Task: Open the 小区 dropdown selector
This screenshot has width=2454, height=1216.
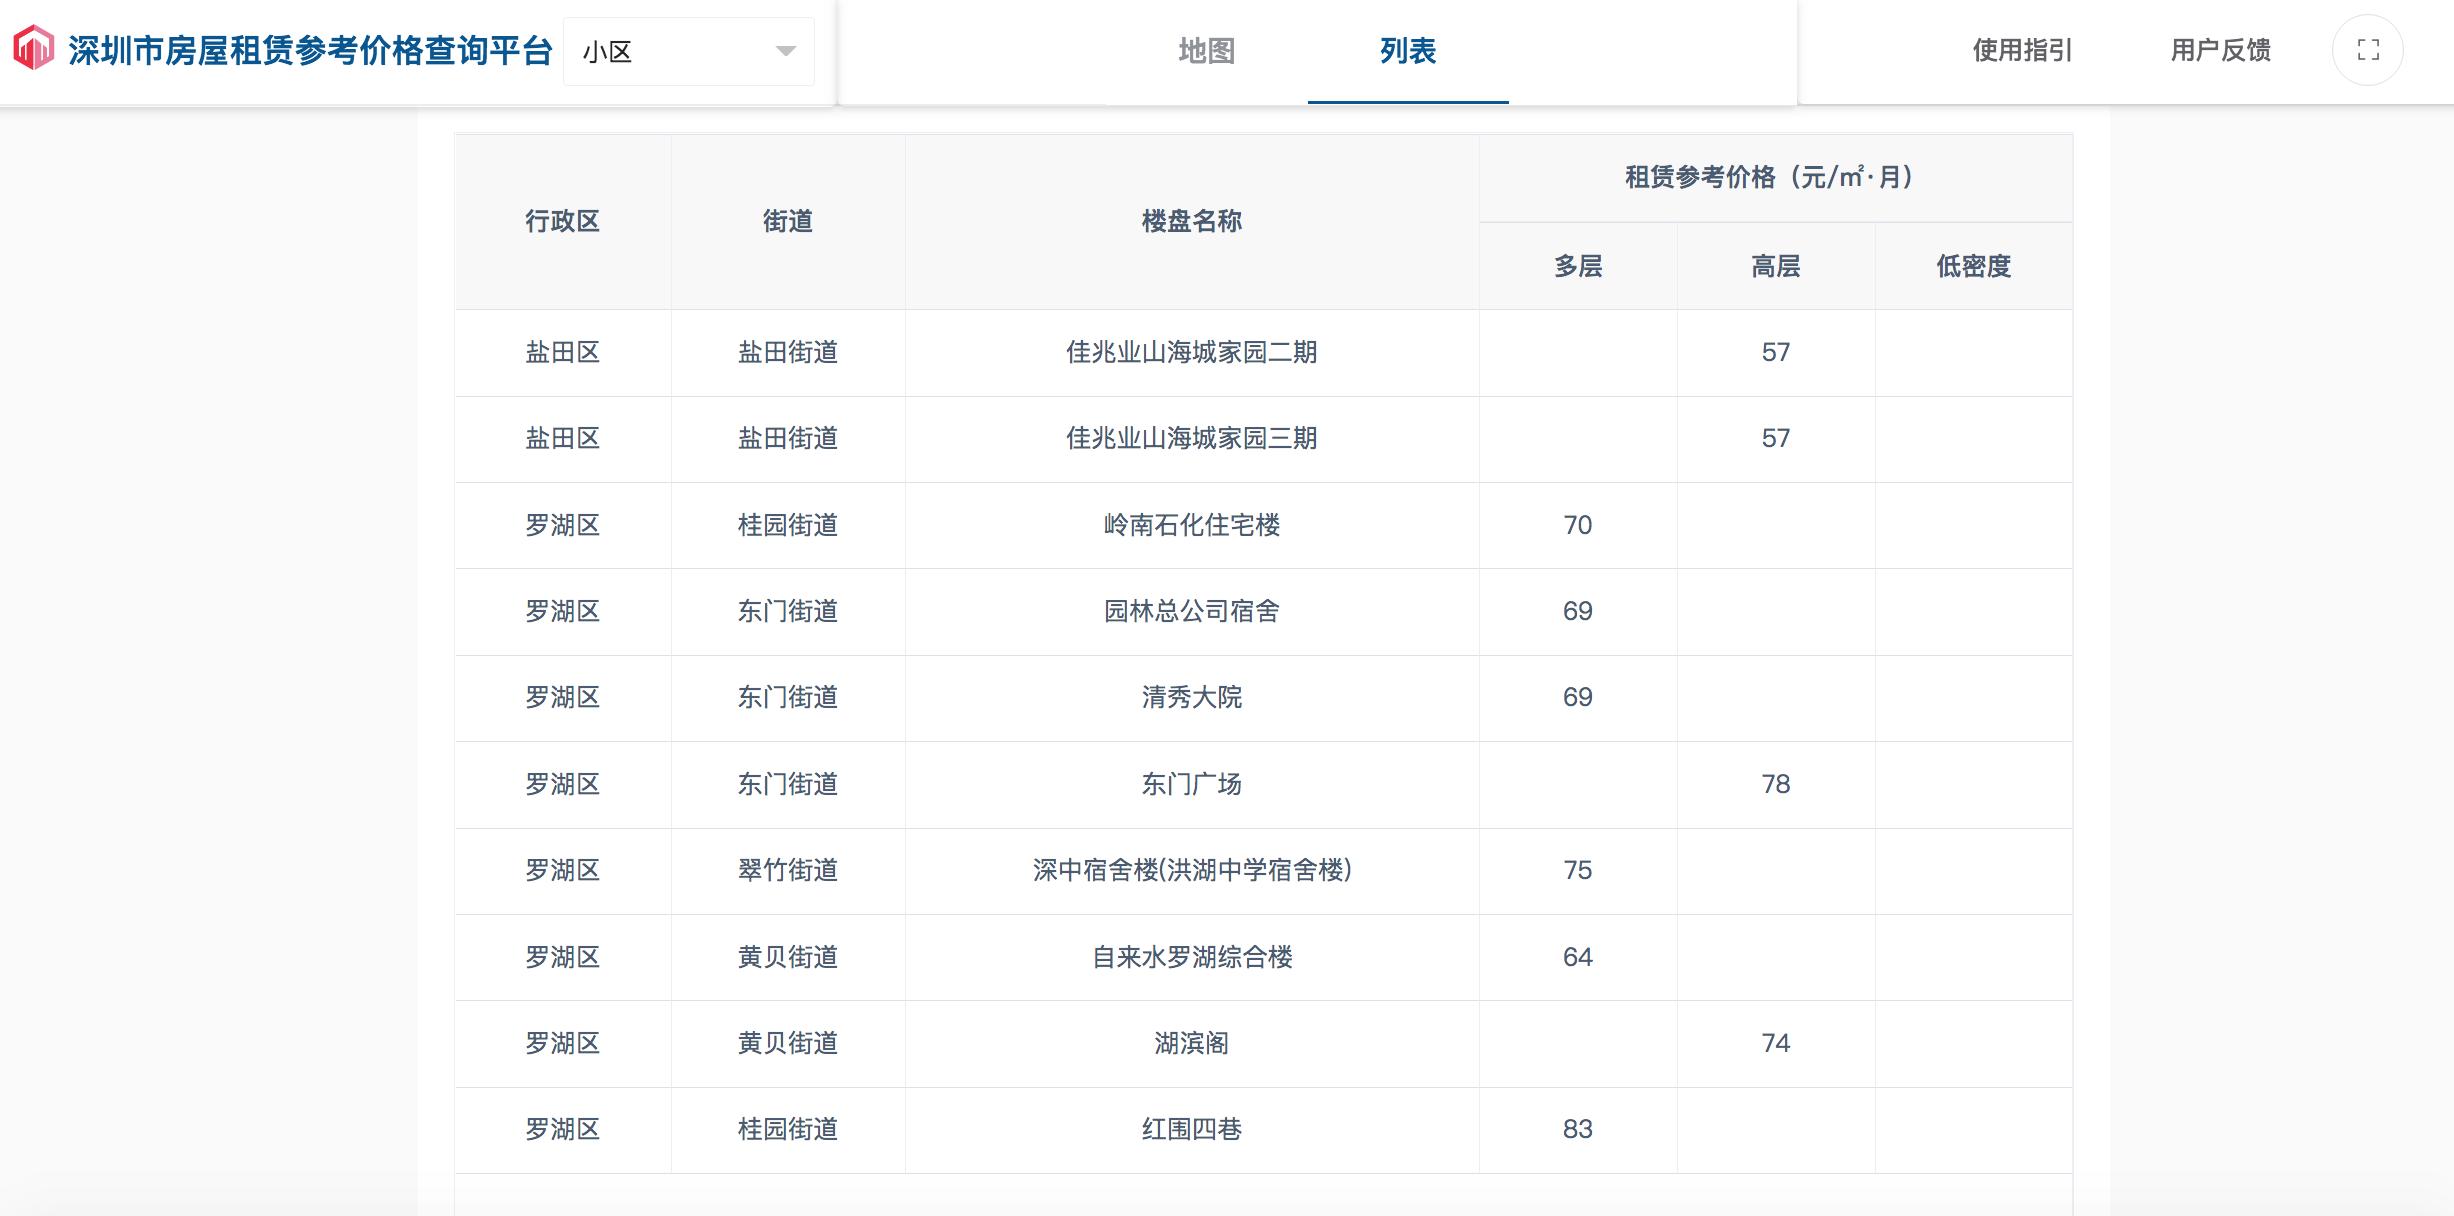Action: pyautogui.click(x=688, y=51)
